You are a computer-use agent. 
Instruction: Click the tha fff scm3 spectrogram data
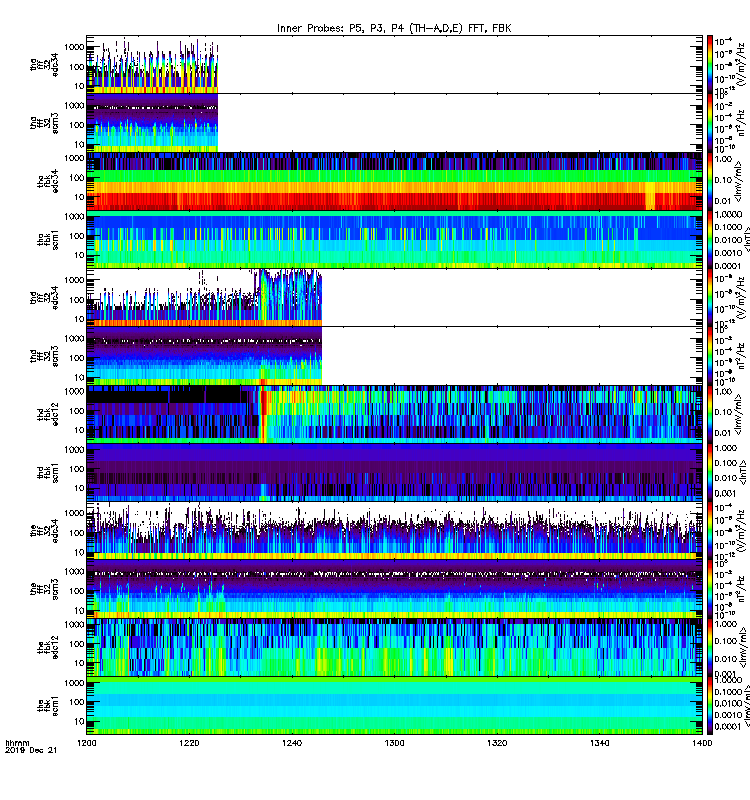tap(153, 123)
